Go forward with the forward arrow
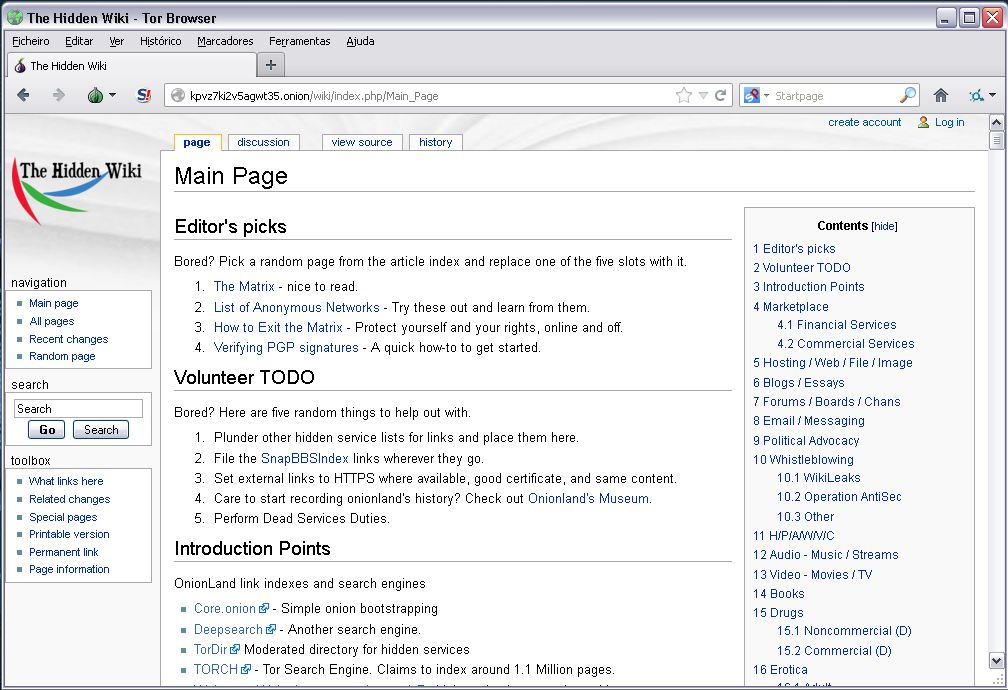The width and height of the screenshot is (1008, 690). [58, 96]
